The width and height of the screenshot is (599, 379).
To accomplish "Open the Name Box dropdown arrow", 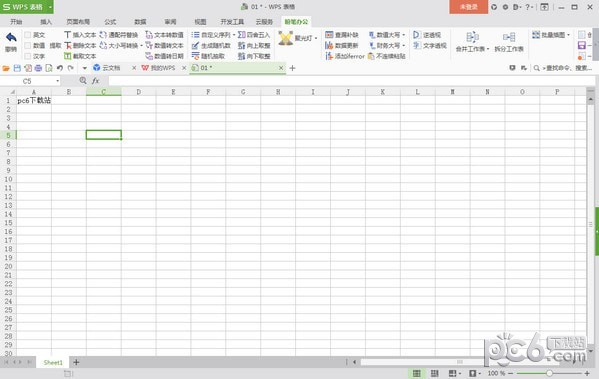I will click(x=58, y=81).
